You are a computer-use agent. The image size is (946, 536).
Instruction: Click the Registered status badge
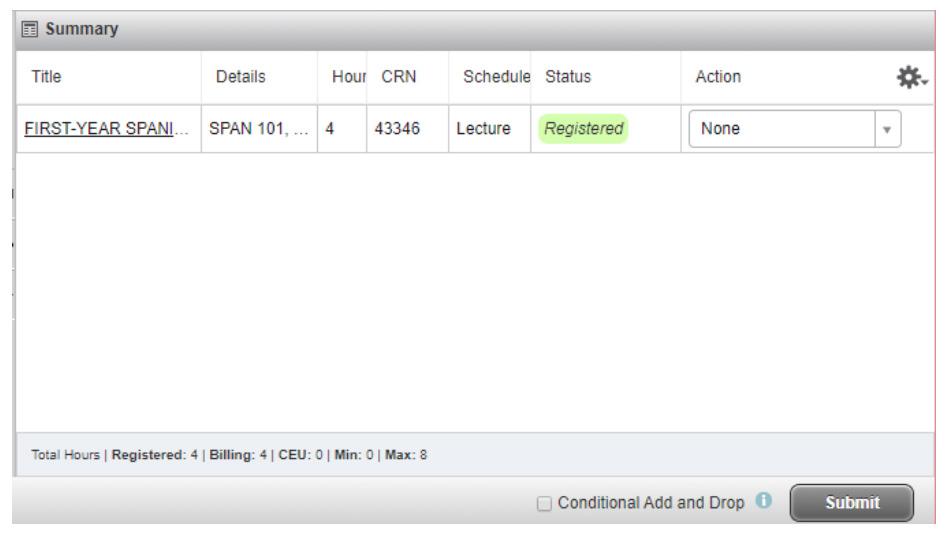pyautogui.click(x=583, y=129)
